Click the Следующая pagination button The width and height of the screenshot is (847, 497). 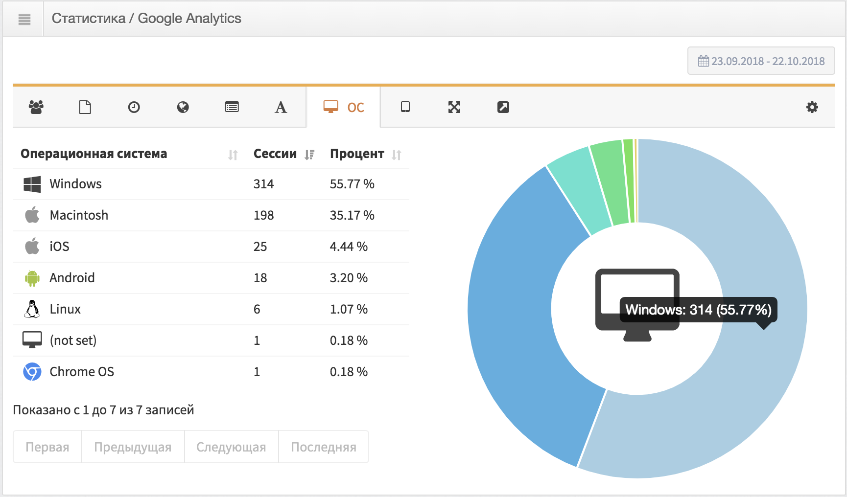[x=231, y=447]
